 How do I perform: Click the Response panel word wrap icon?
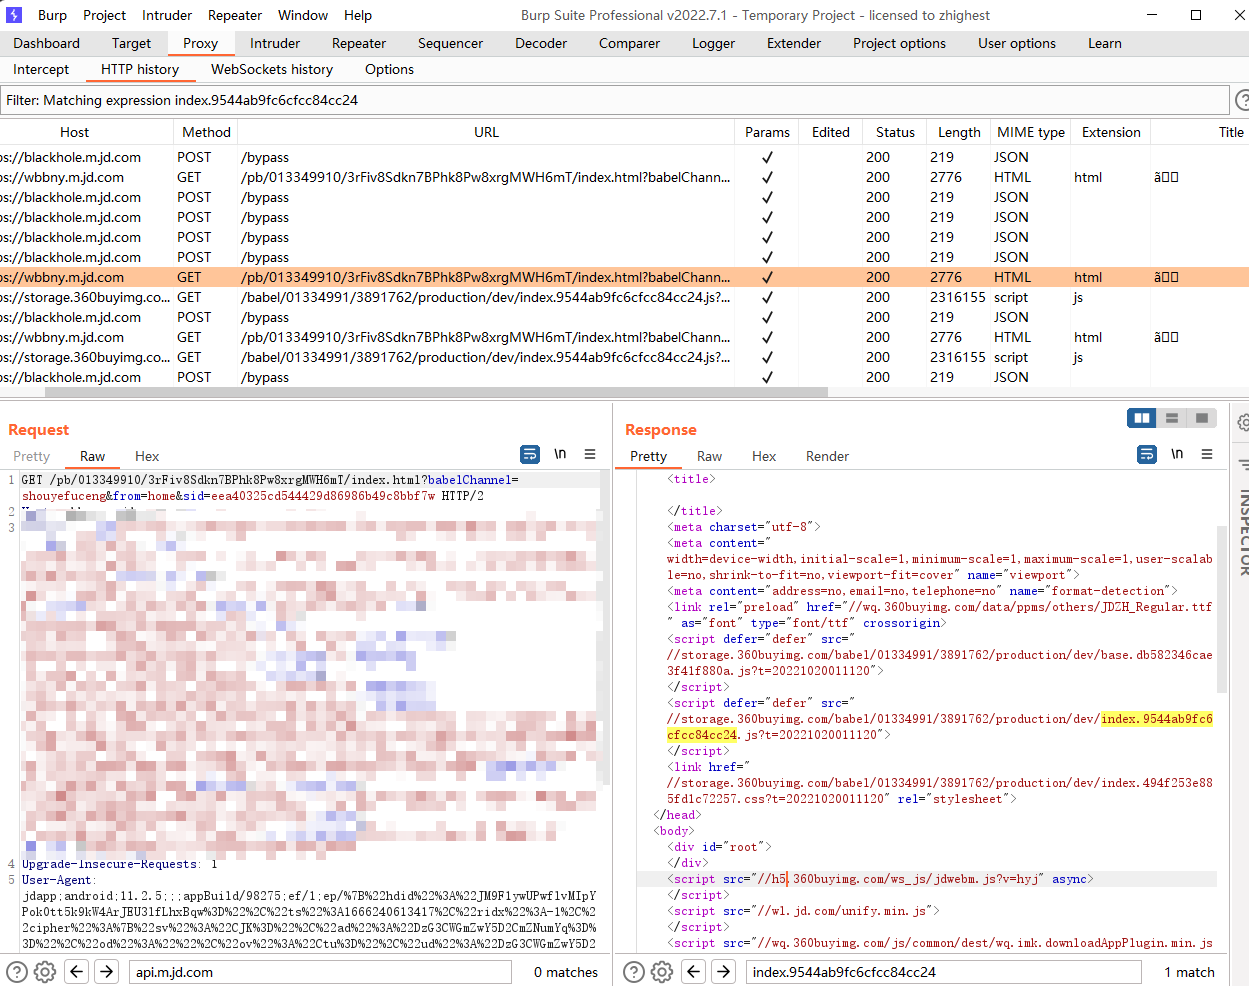[x=1147, y=454]
